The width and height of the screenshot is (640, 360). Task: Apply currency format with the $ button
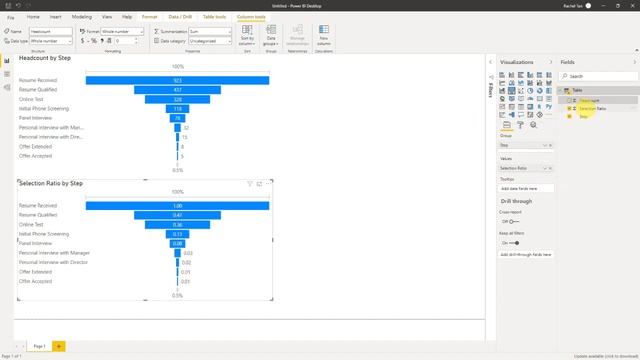82,41
